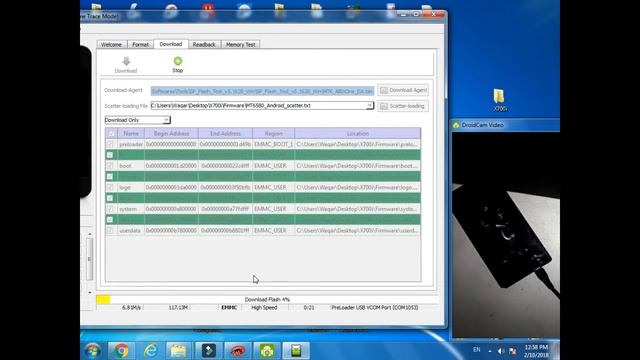Screen dimensions: 640x360
Task: Click the Download Agent browse button
Action: tap(403, 90)
